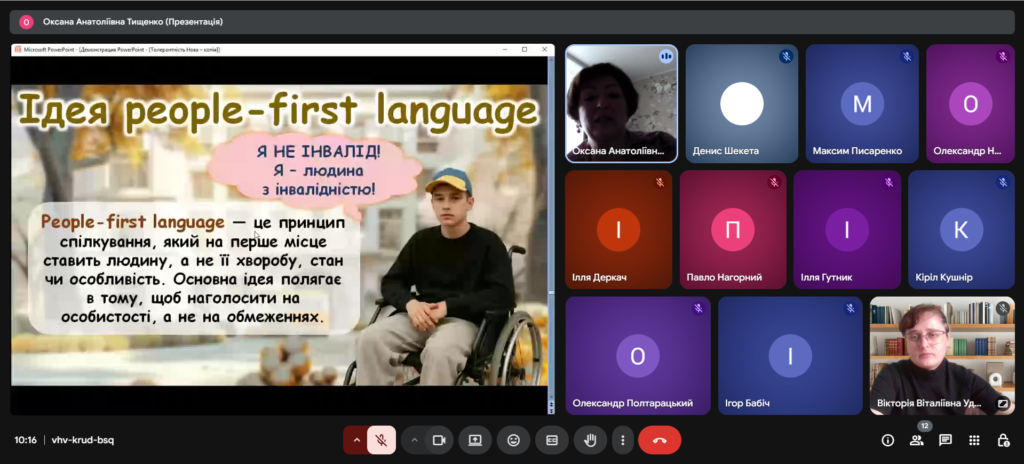Raise your hand

coord(590,440)
